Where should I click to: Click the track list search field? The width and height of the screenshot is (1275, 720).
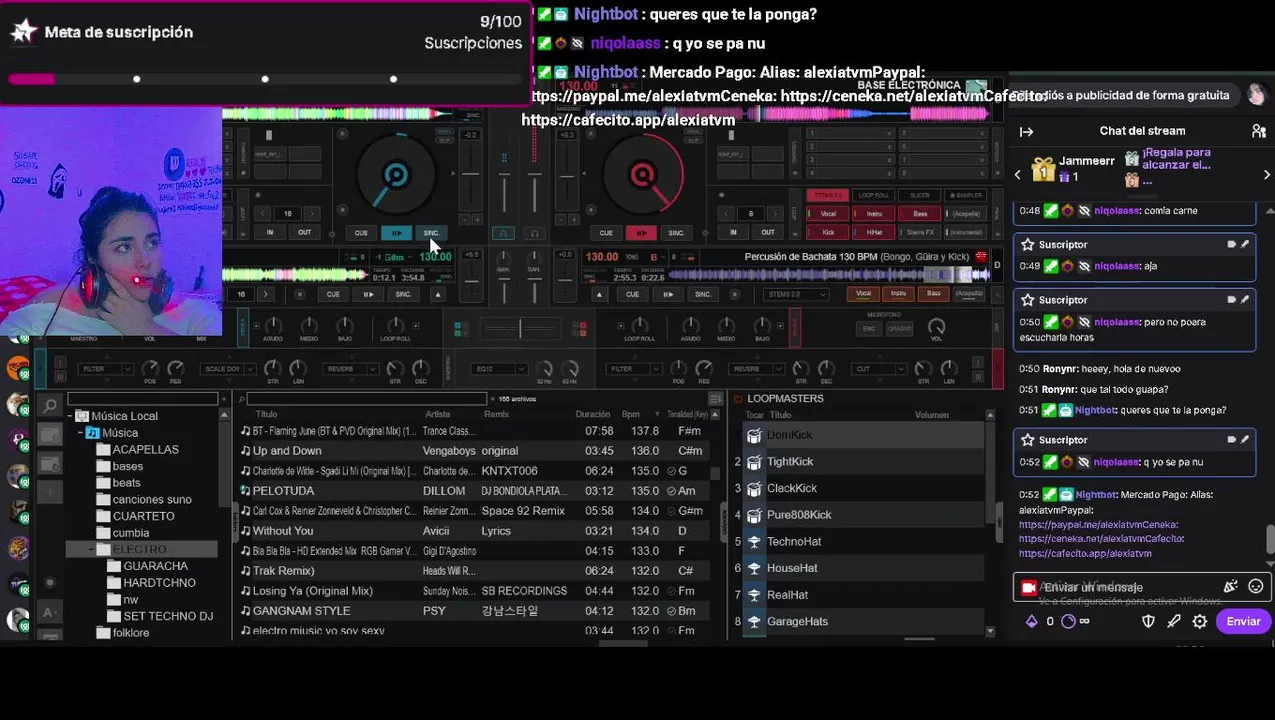coord(366,399)
